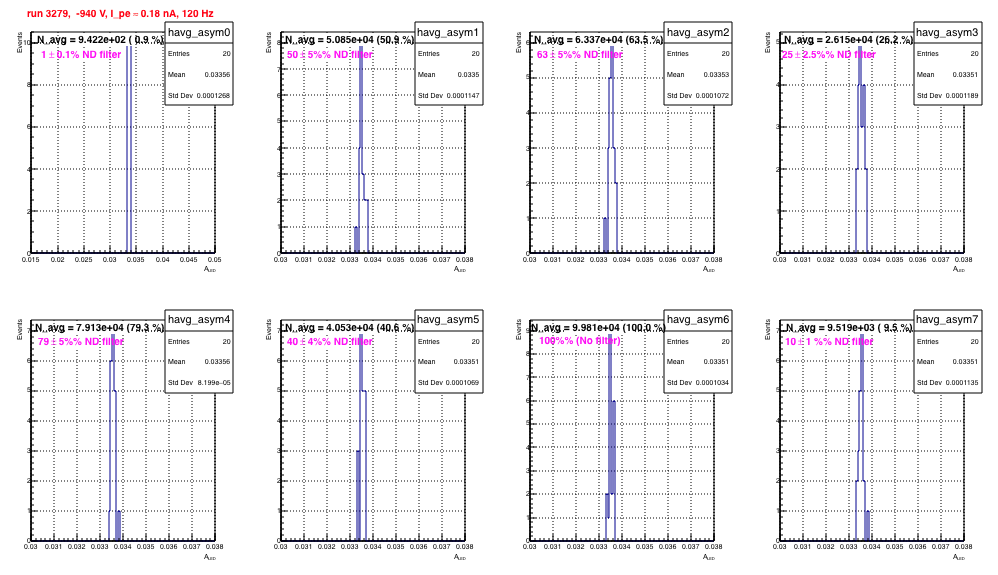Click Mean 0.03351 in havg_asym3 stats
The height and width of the screenshot is (575, 998).
click(x=948, y=75)
